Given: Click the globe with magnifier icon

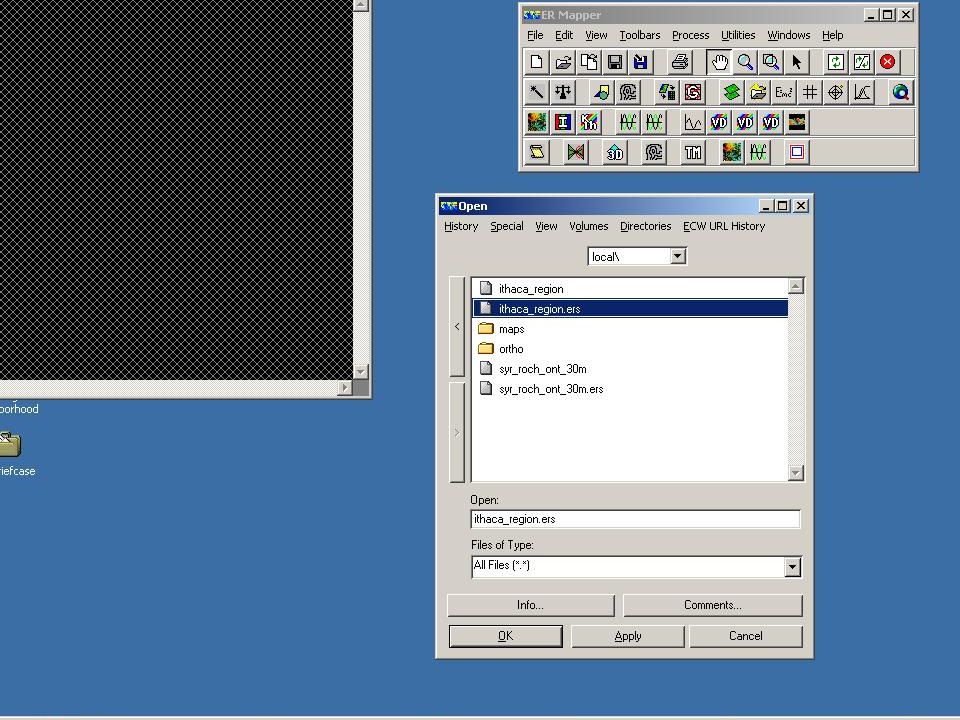Looking at the screenshot, I should pos(901,92).
